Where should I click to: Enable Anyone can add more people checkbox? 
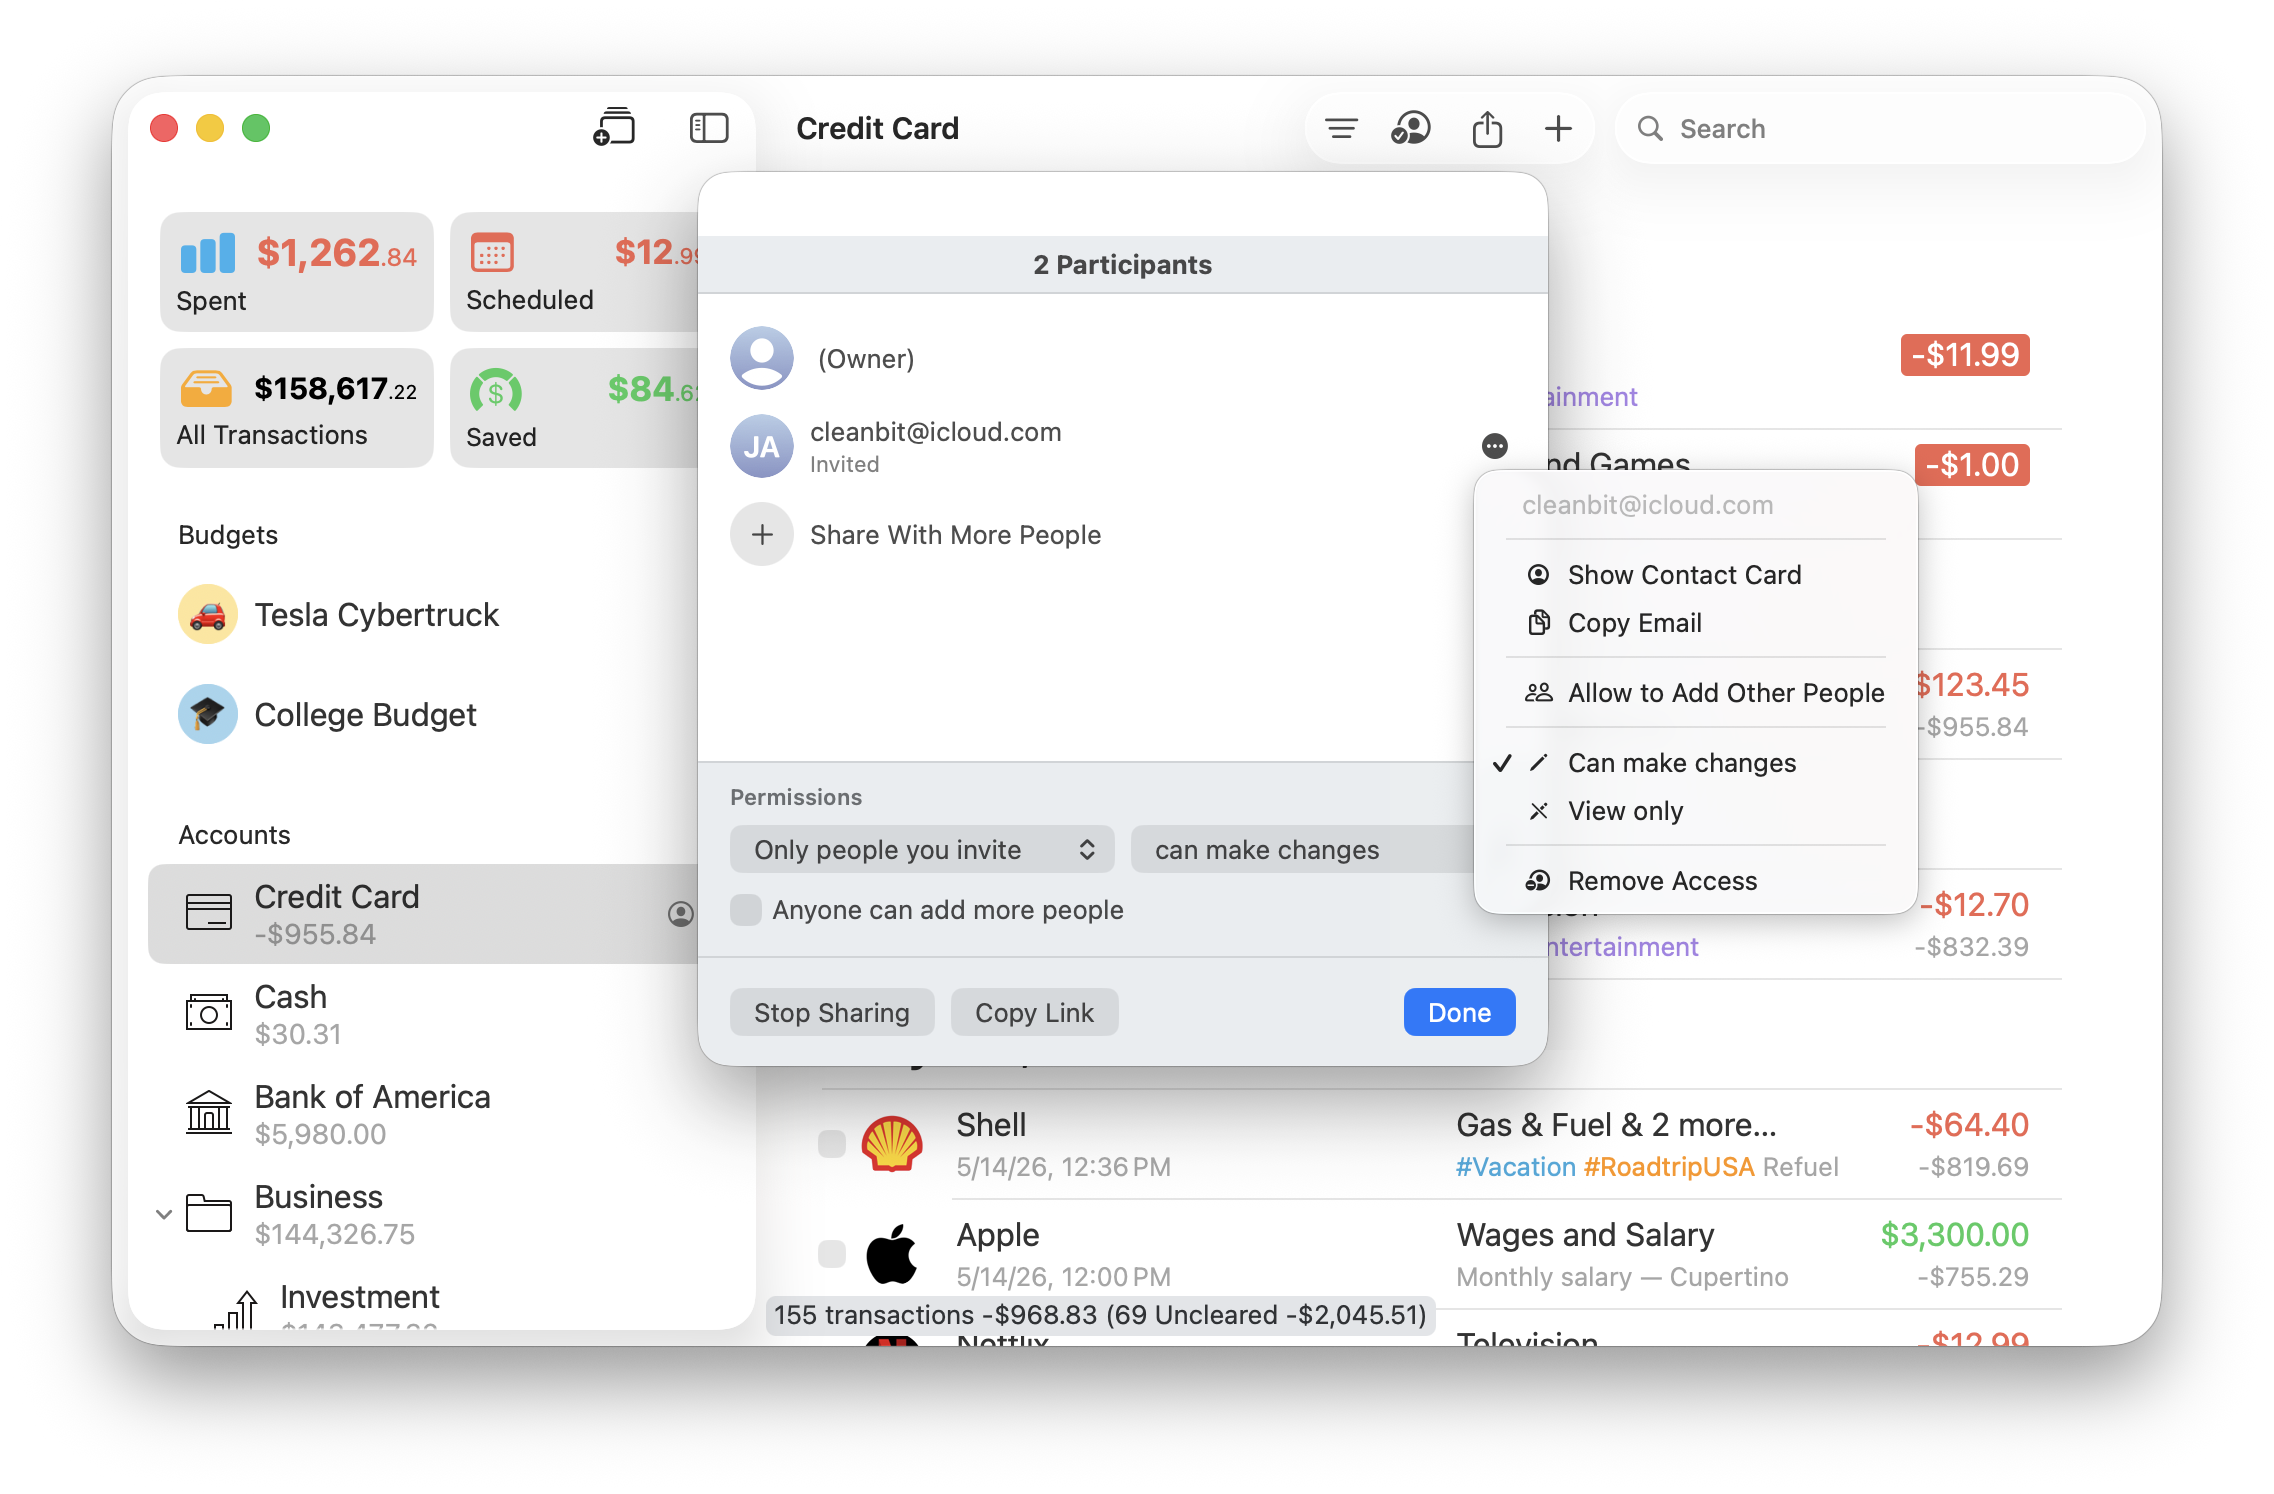[746, 910]
